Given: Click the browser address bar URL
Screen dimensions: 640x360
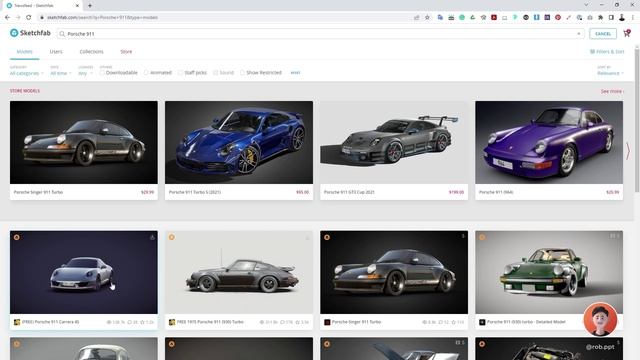Looking at the screenshot, I should [102, 18].
